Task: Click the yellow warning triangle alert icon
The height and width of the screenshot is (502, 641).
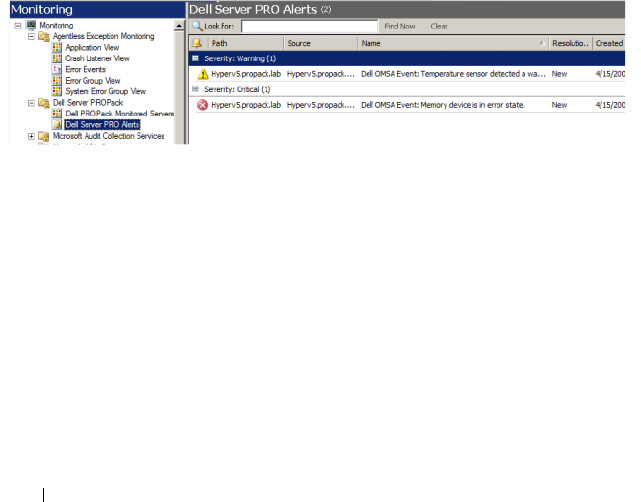Action: coord(203,74)
